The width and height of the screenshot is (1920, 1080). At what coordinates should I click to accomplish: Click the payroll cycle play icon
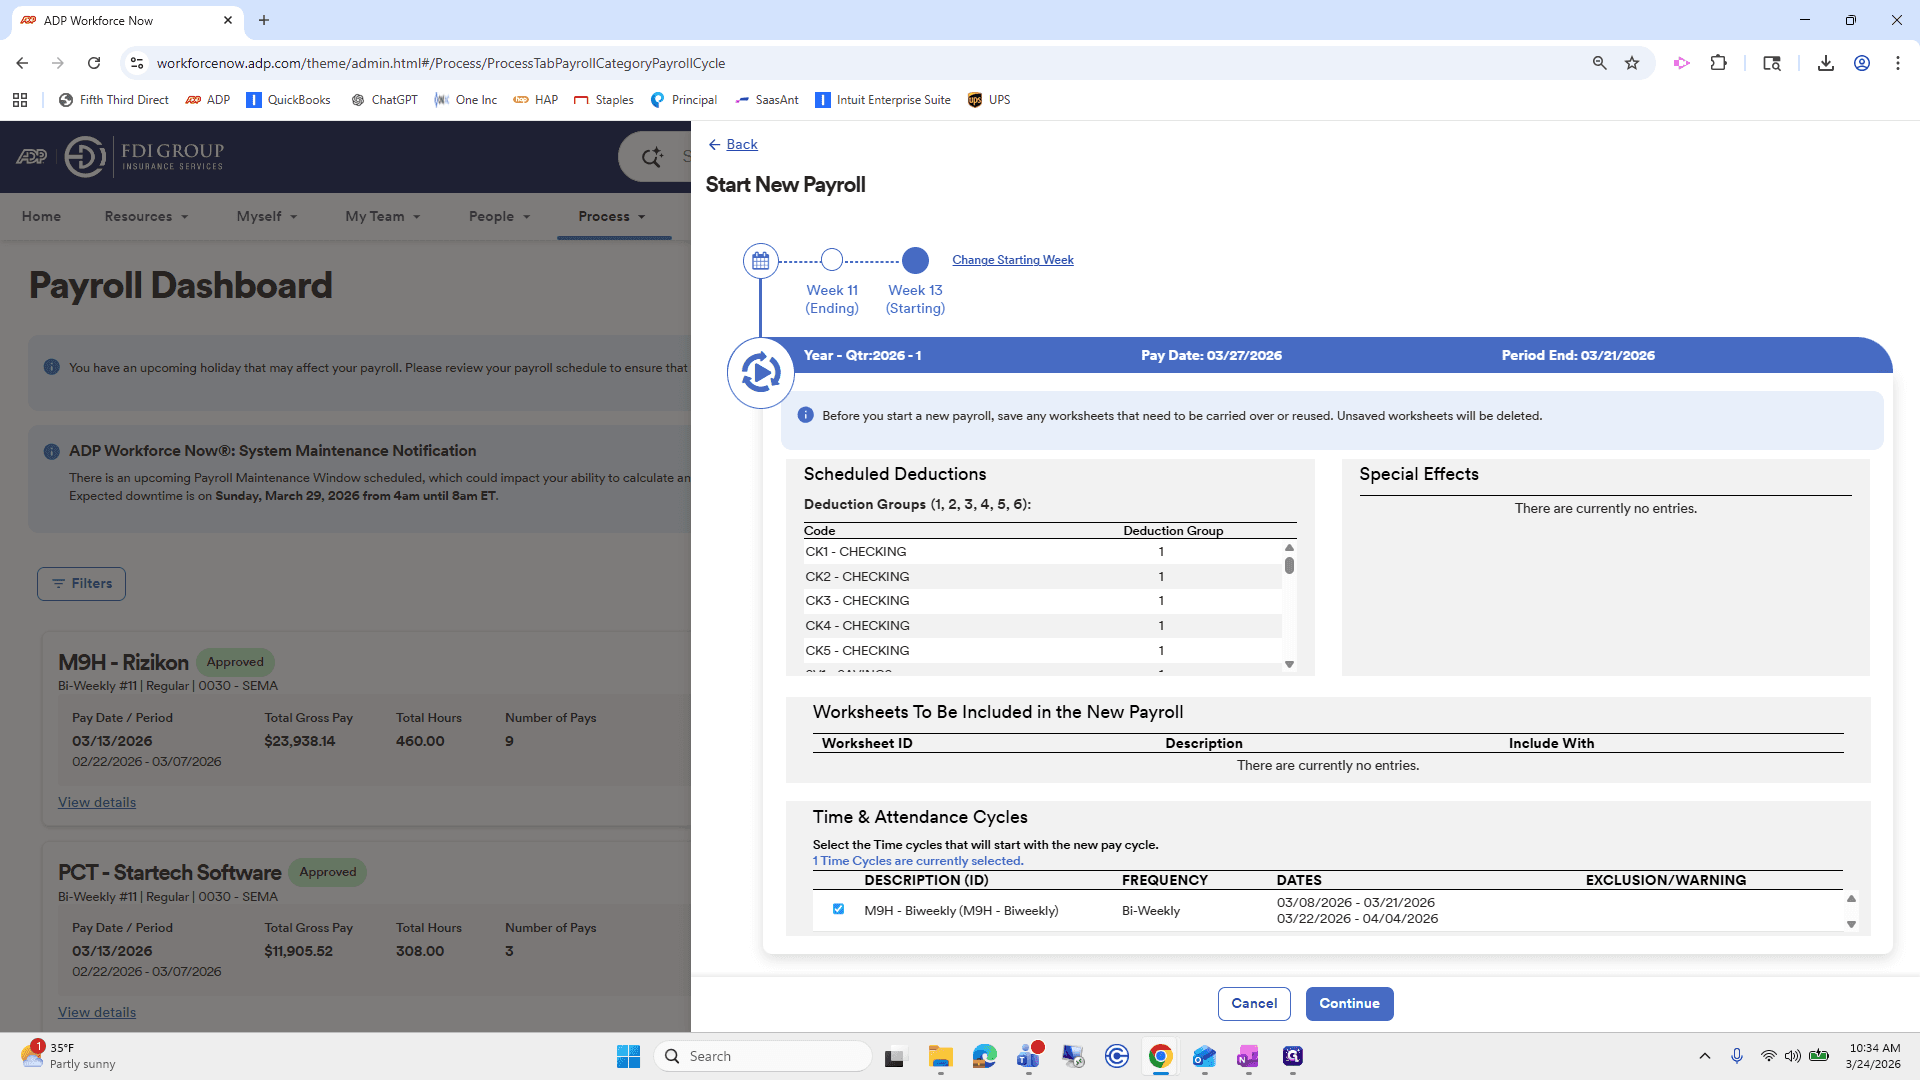[x=761, y=373]
